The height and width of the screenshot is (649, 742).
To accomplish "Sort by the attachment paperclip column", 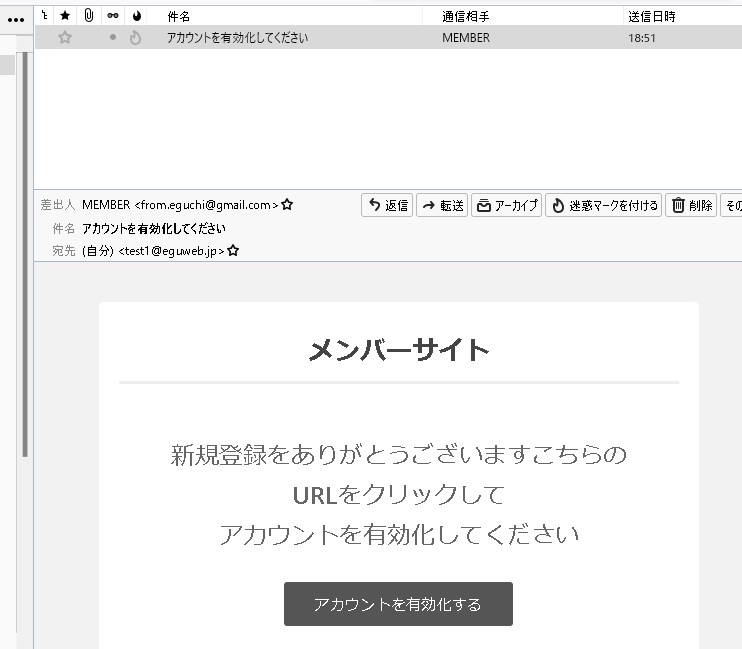I will (89, 16).
